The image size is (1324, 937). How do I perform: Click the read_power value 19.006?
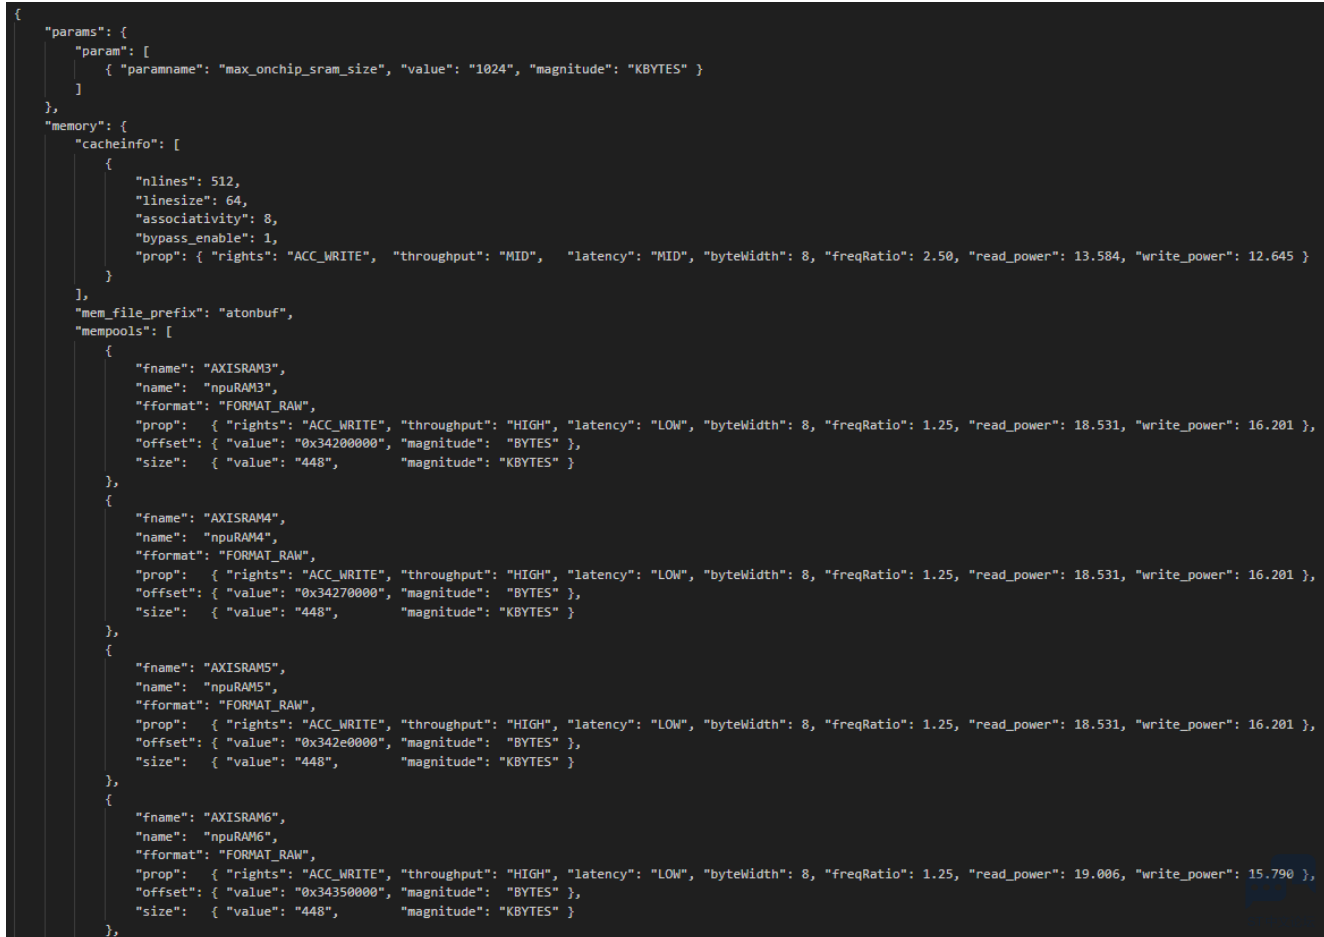tap(1097, 874)
